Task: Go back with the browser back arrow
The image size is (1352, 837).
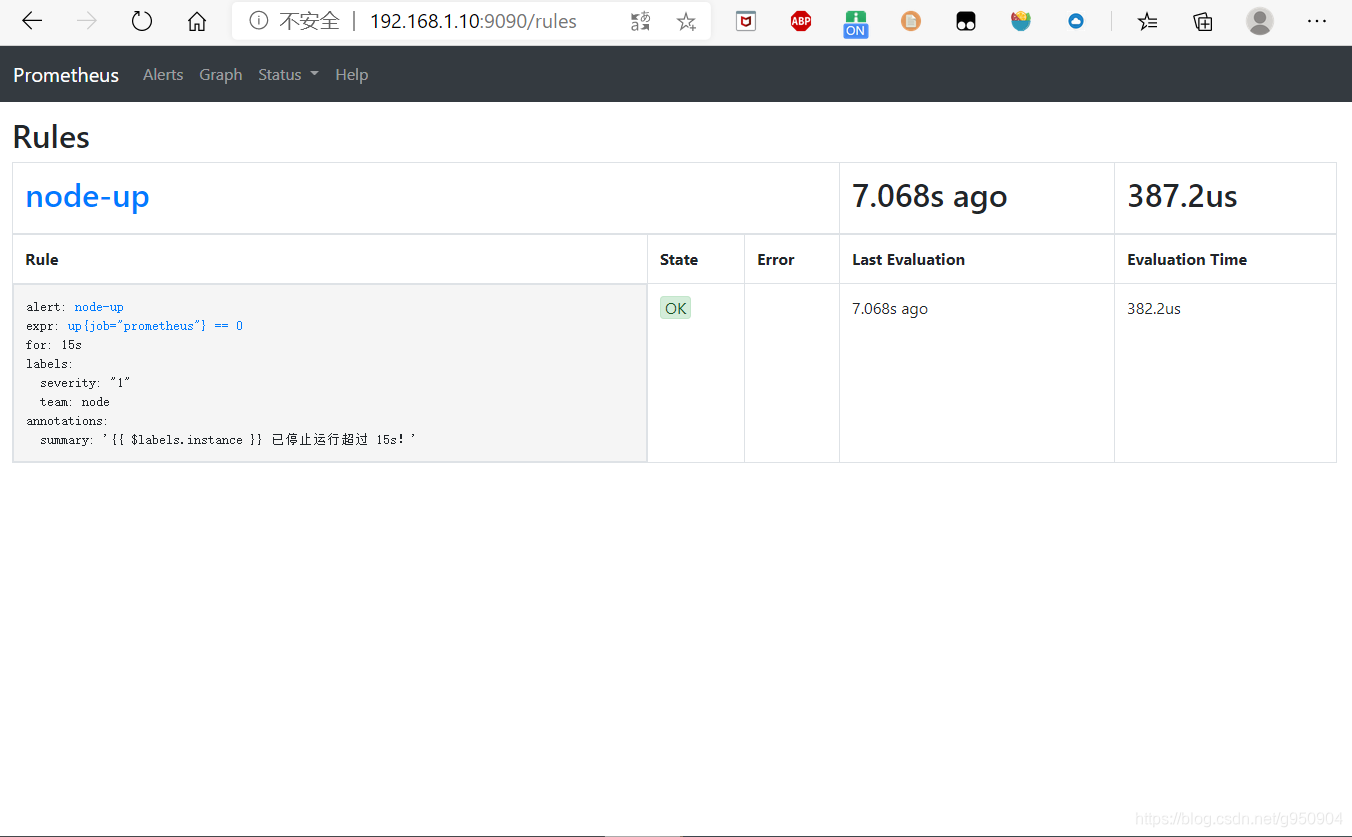Action: pos(32,21)
